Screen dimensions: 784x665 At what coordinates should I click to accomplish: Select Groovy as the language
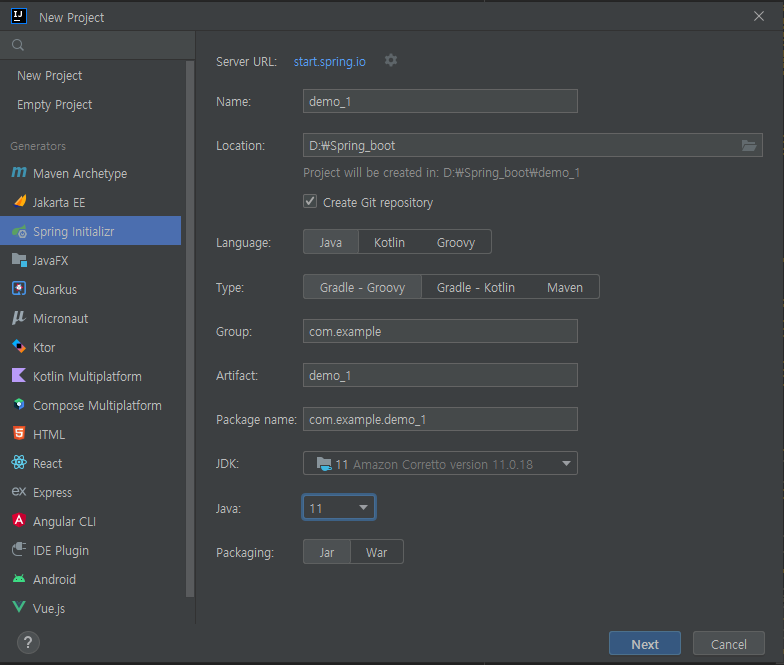[x=456, y=242]
